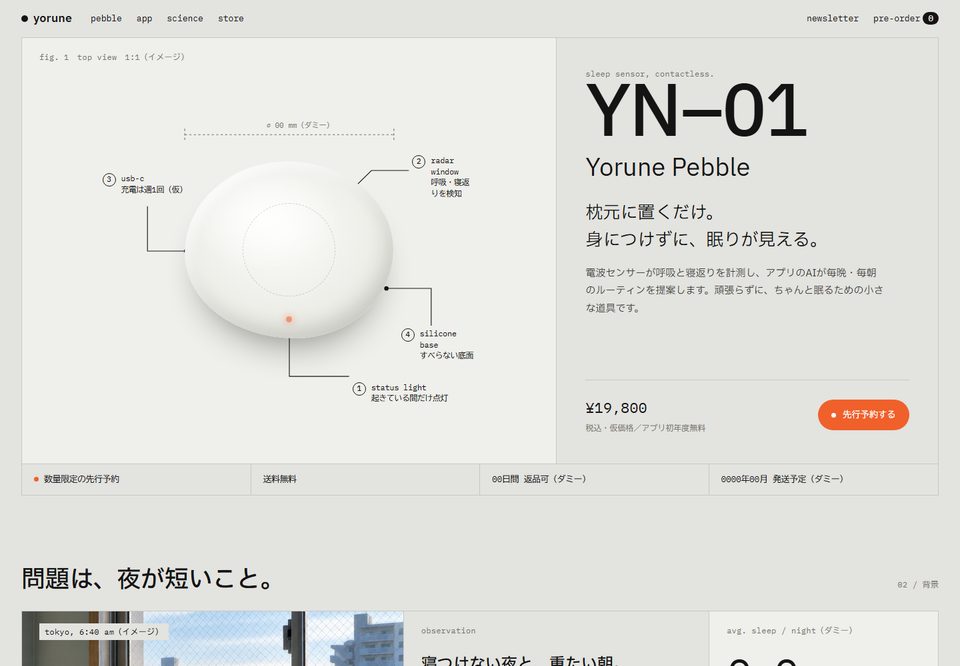The width and height of the screenshot is (960, 666).
Task: Click the '送料無料' info item
Action: point(366,479)
